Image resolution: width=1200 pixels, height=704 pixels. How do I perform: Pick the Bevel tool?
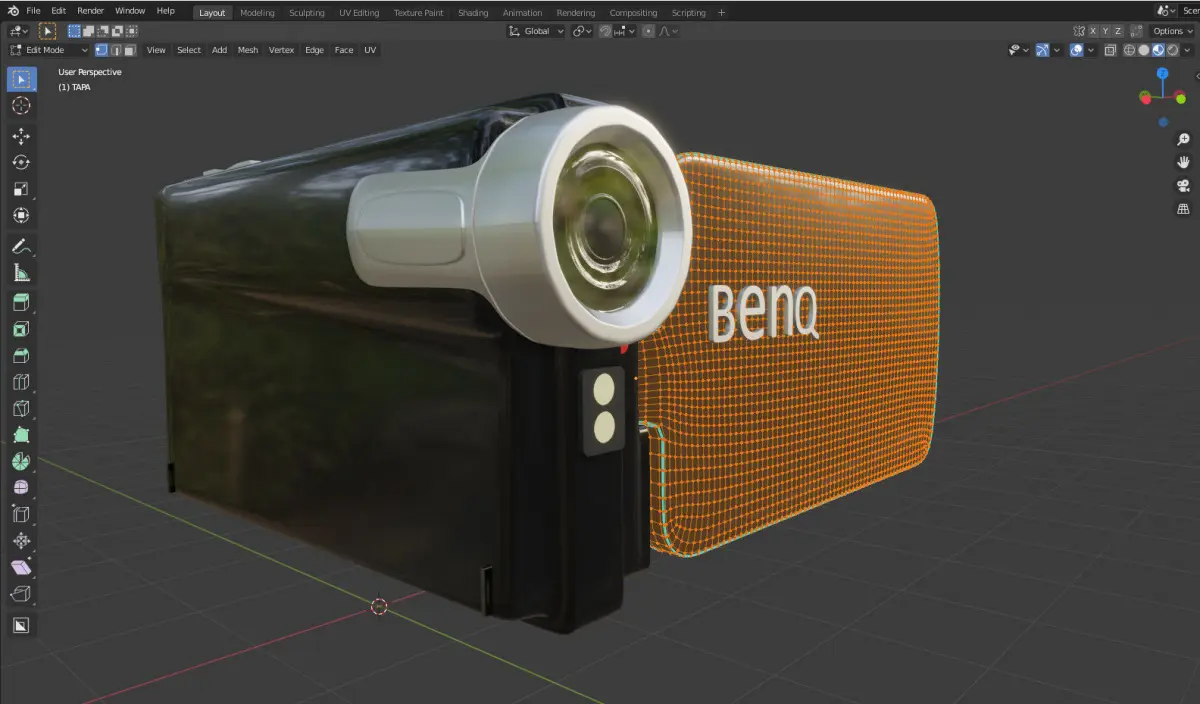click(x=21, y=356)
